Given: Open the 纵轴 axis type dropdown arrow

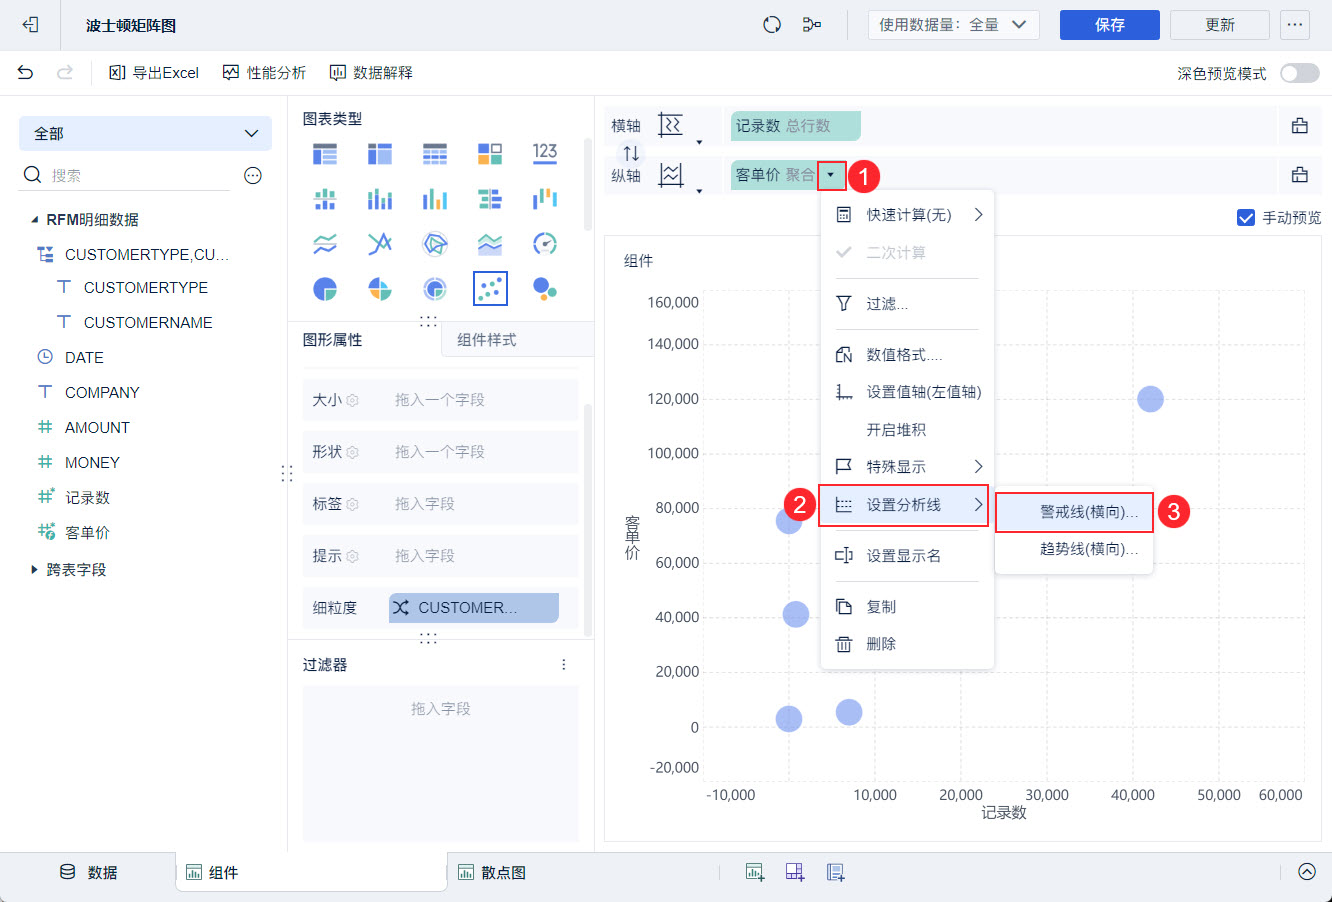Looking at the screenshot, I should tap(699, 190).
